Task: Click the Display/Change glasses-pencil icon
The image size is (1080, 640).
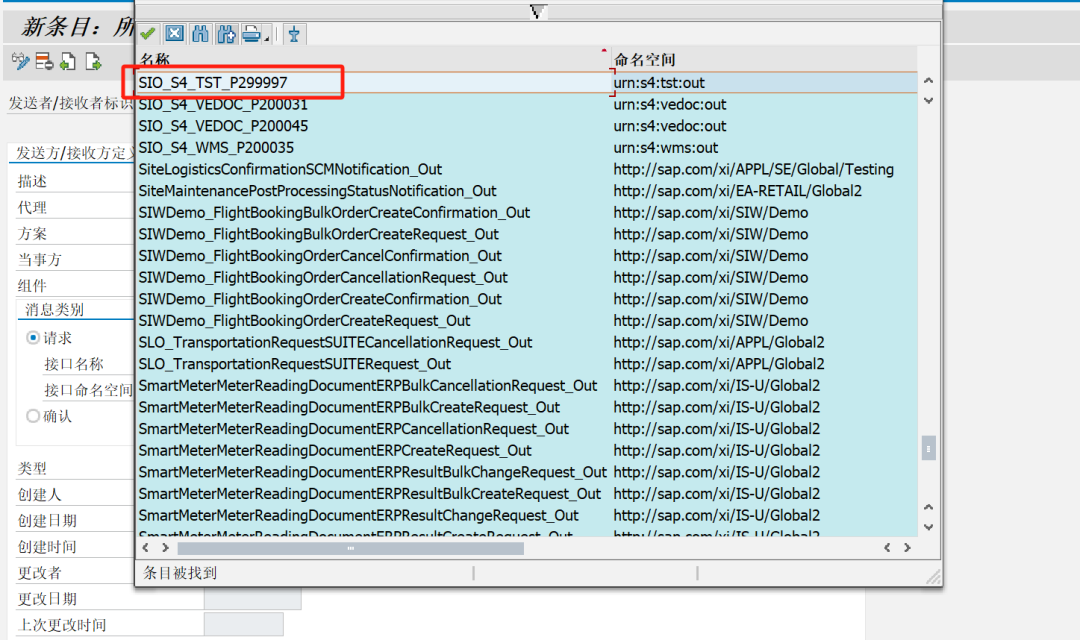Action: [x=20, y=61]
